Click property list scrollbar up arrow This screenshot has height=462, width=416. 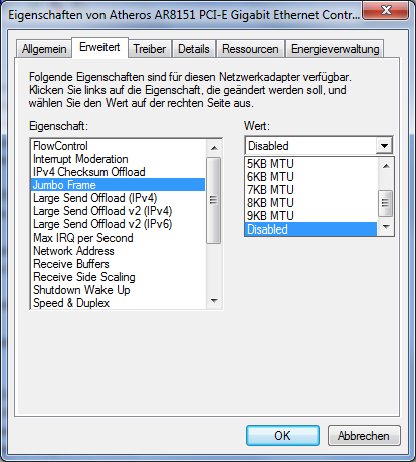(x=214, y=148)
